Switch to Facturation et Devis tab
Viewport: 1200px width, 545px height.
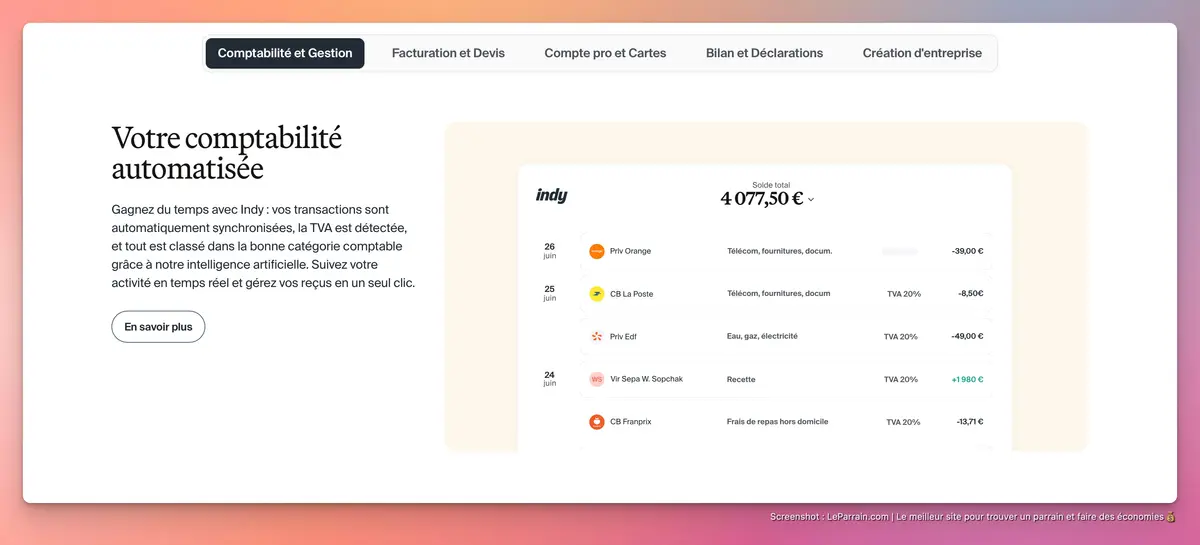point(448,53)
